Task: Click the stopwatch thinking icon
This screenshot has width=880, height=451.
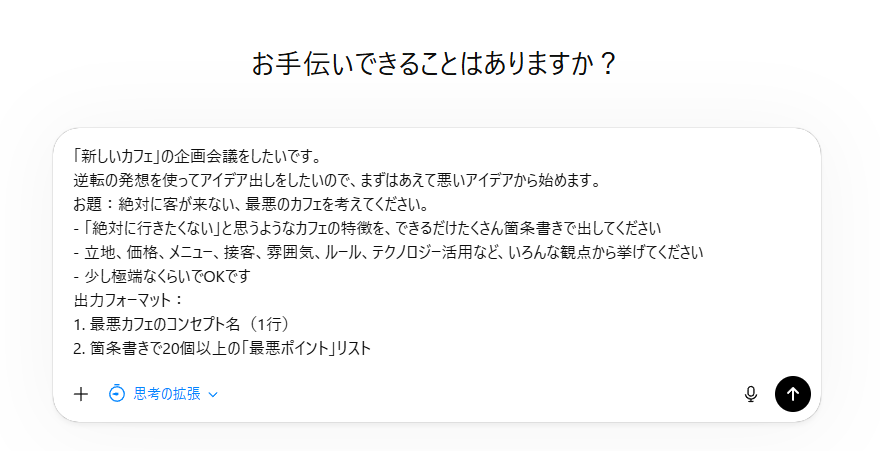Action: tap(117, 394)
